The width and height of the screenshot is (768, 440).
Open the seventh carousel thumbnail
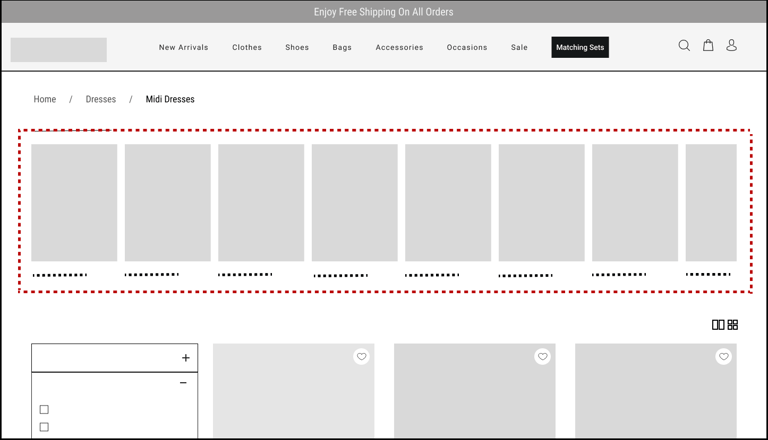[635, 202]
